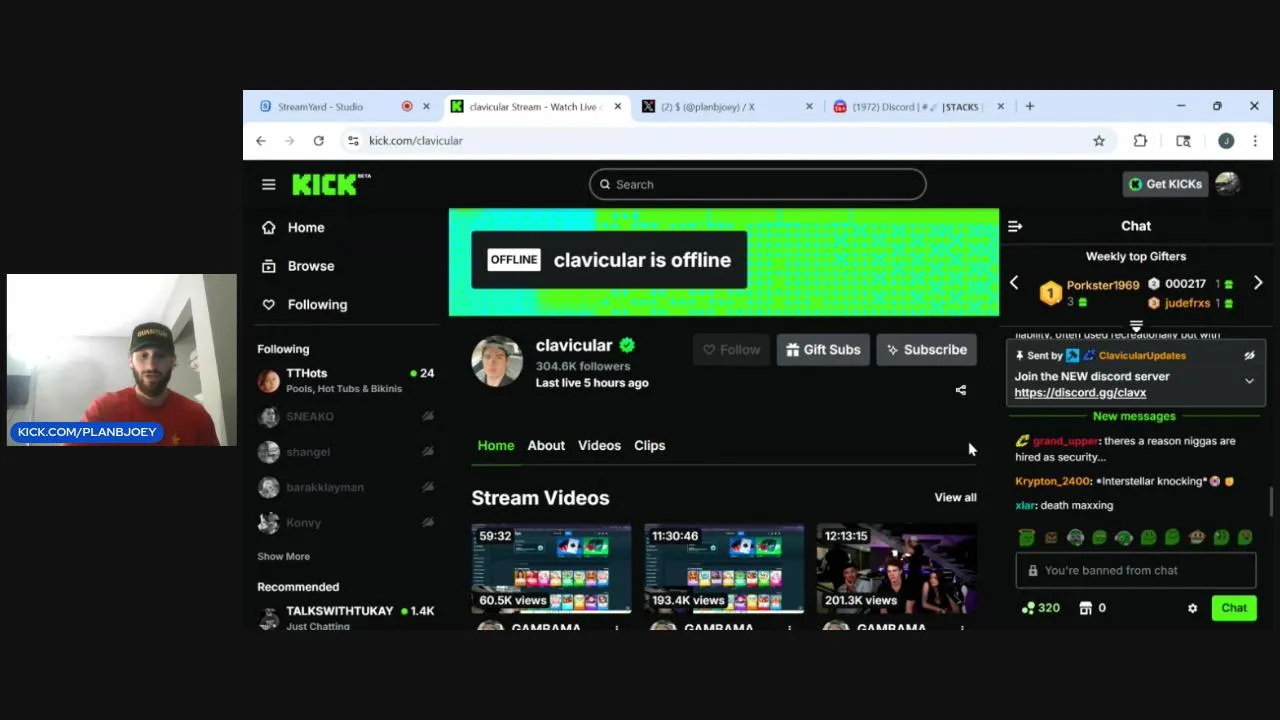
Task: Click the Get KICKs button
Action: click(x=1165, y=184)
